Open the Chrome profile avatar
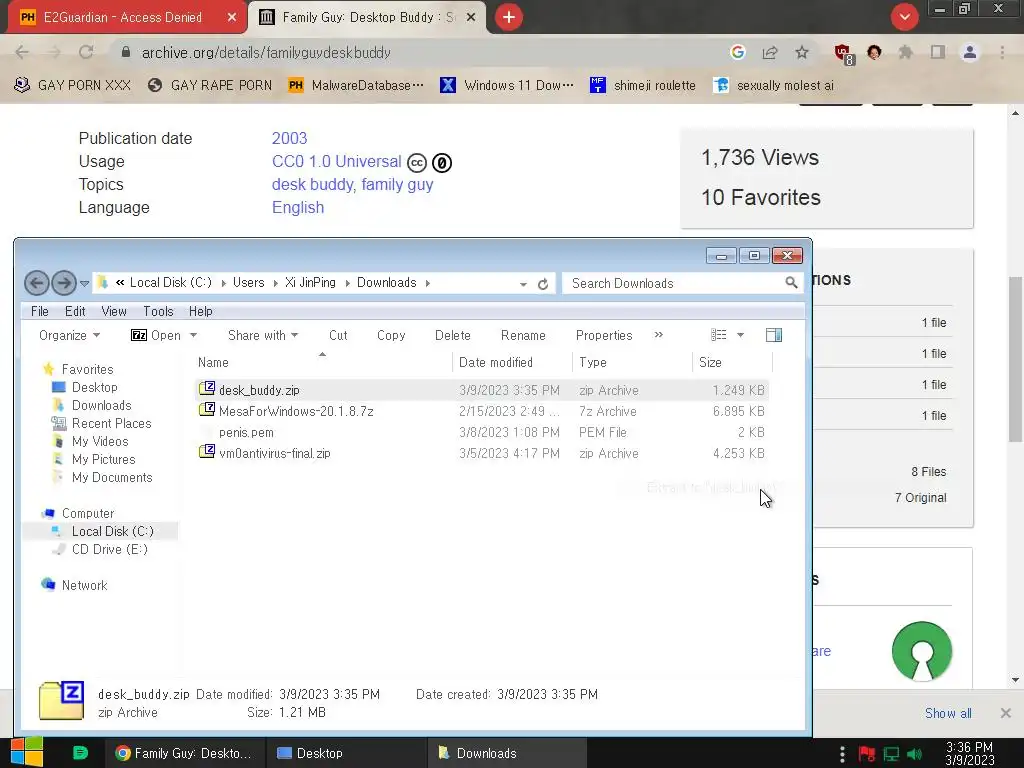 (970, 52)
